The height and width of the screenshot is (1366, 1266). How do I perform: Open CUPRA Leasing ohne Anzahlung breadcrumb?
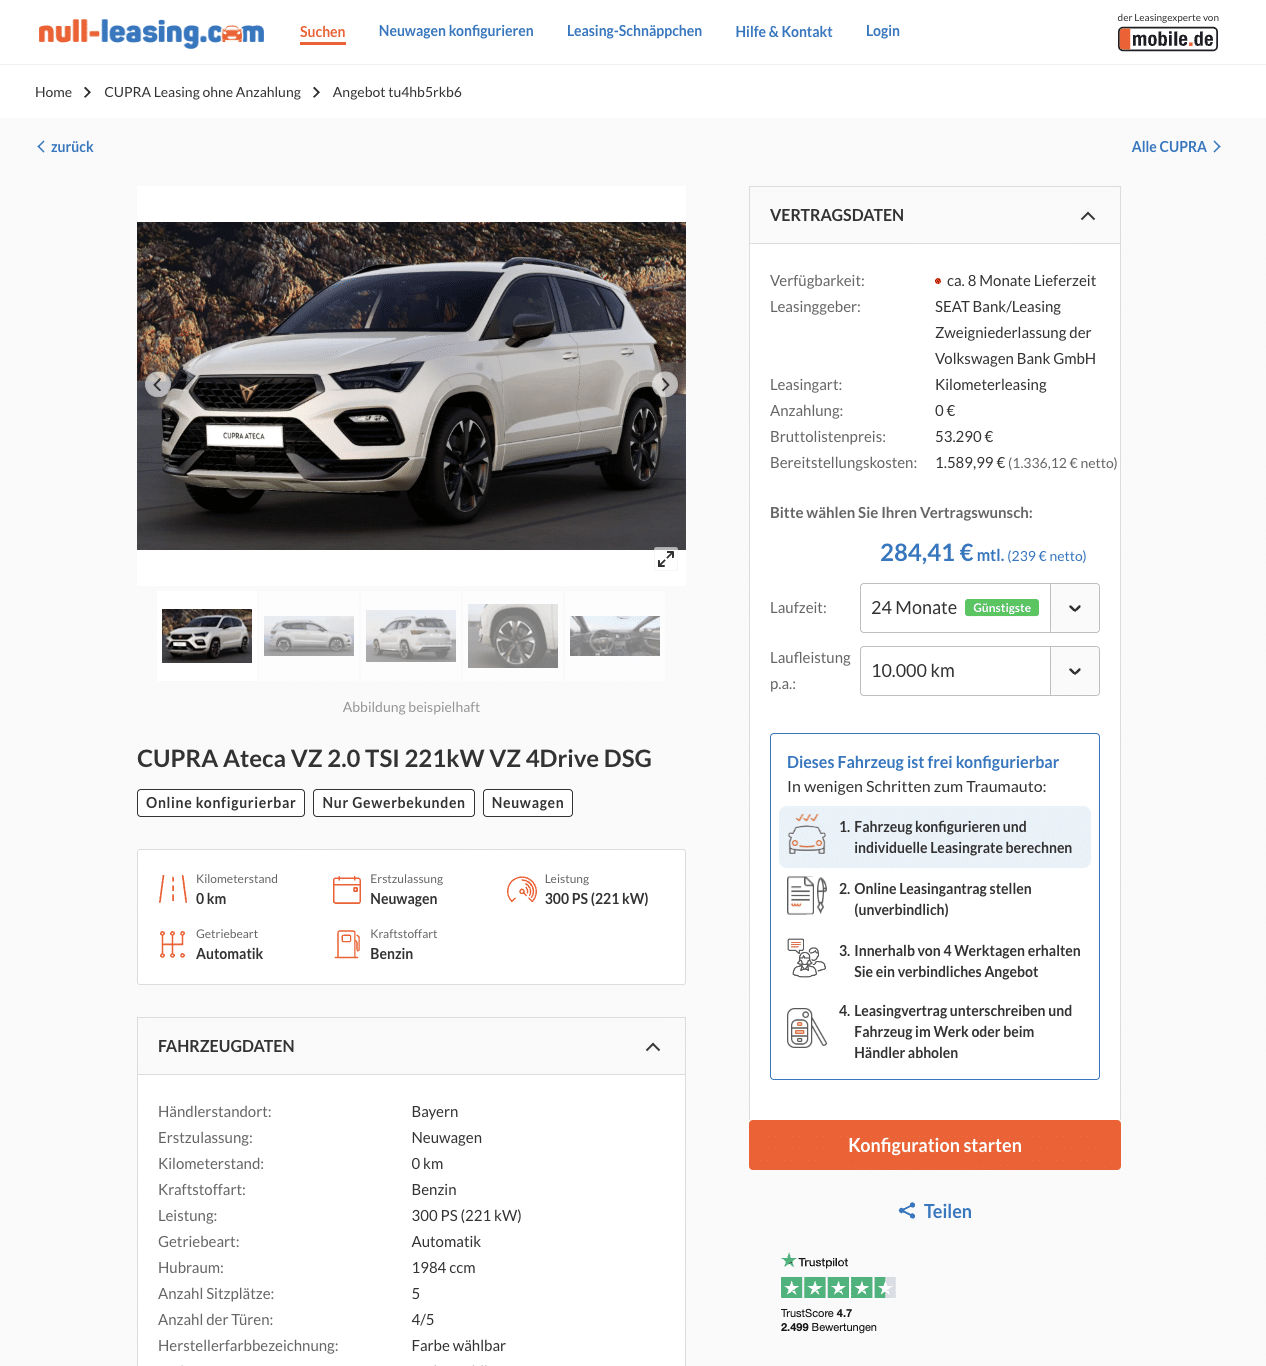click(x=202, y=92)
